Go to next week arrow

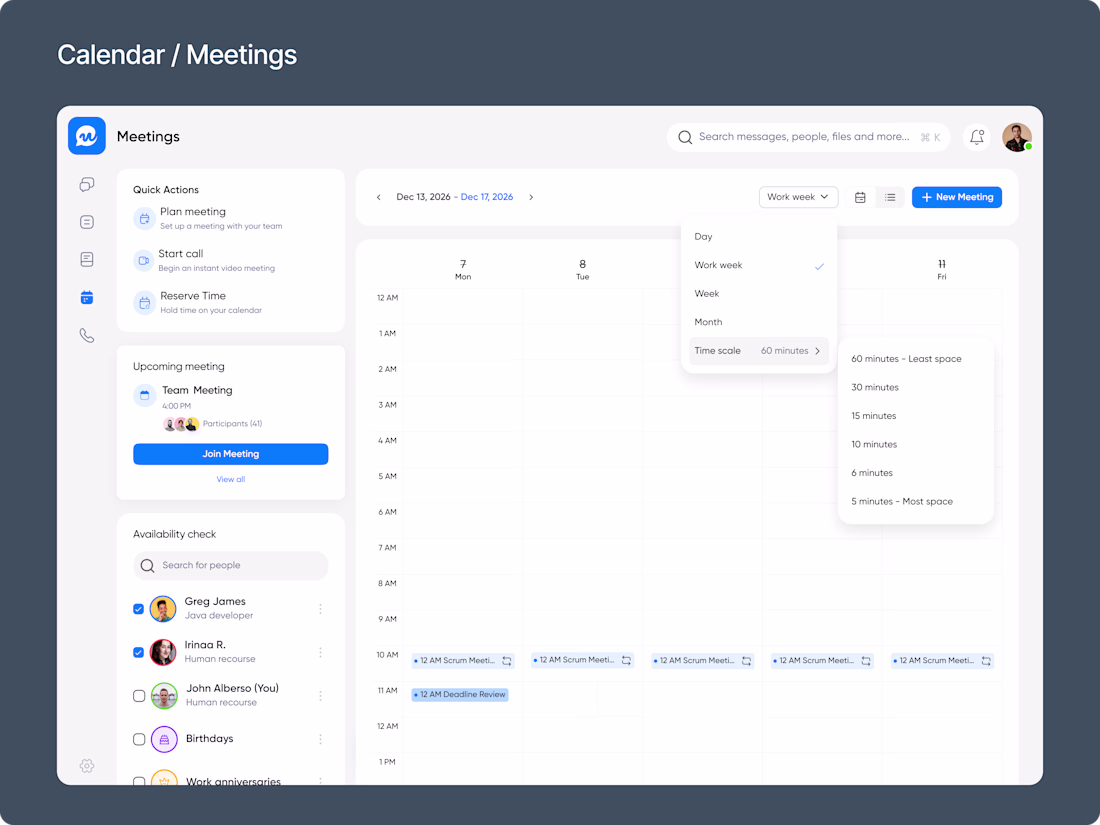pyautogui.click(x=531, y=197)
